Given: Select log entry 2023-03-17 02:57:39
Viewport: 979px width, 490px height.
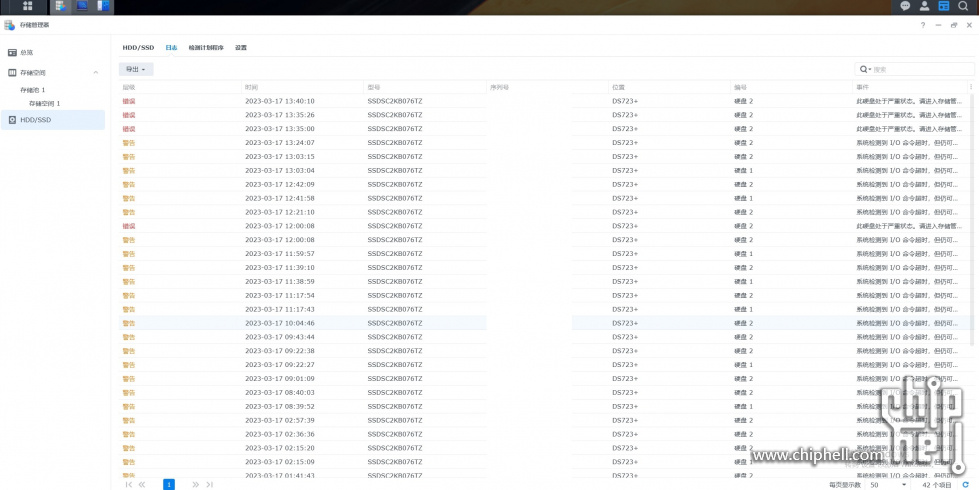Looking at the screenshot, I should pyautogui.click(x=543, y=420).
